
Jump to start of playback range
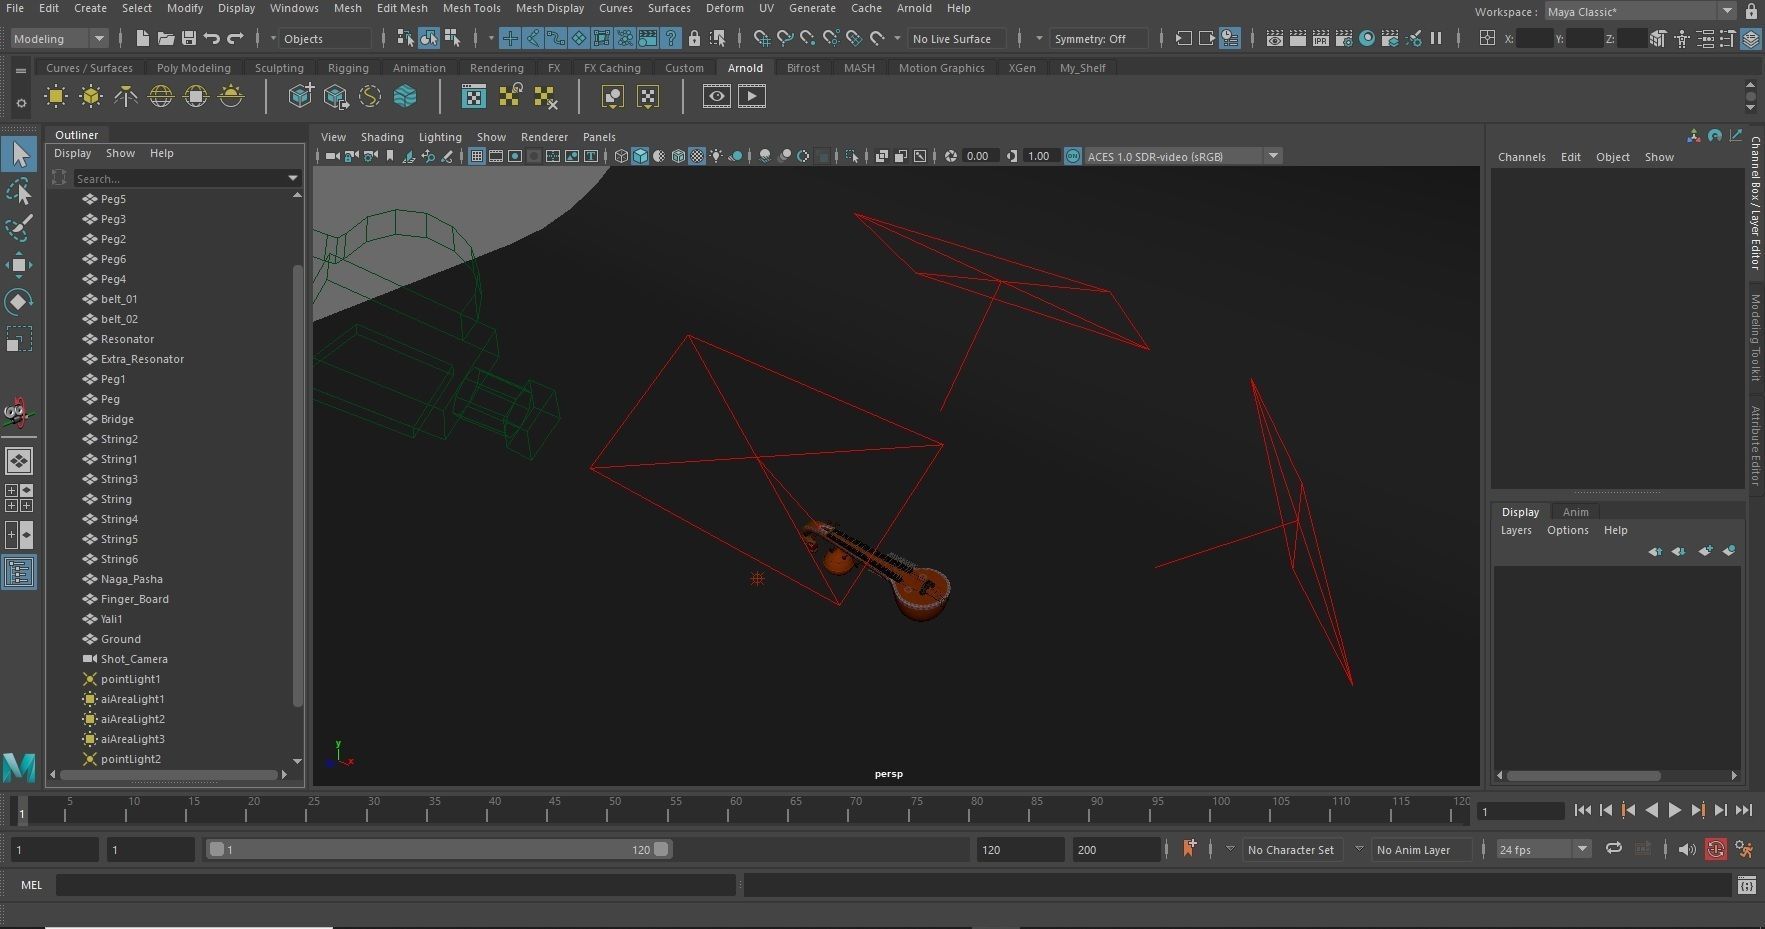[x=1582, y=810]
